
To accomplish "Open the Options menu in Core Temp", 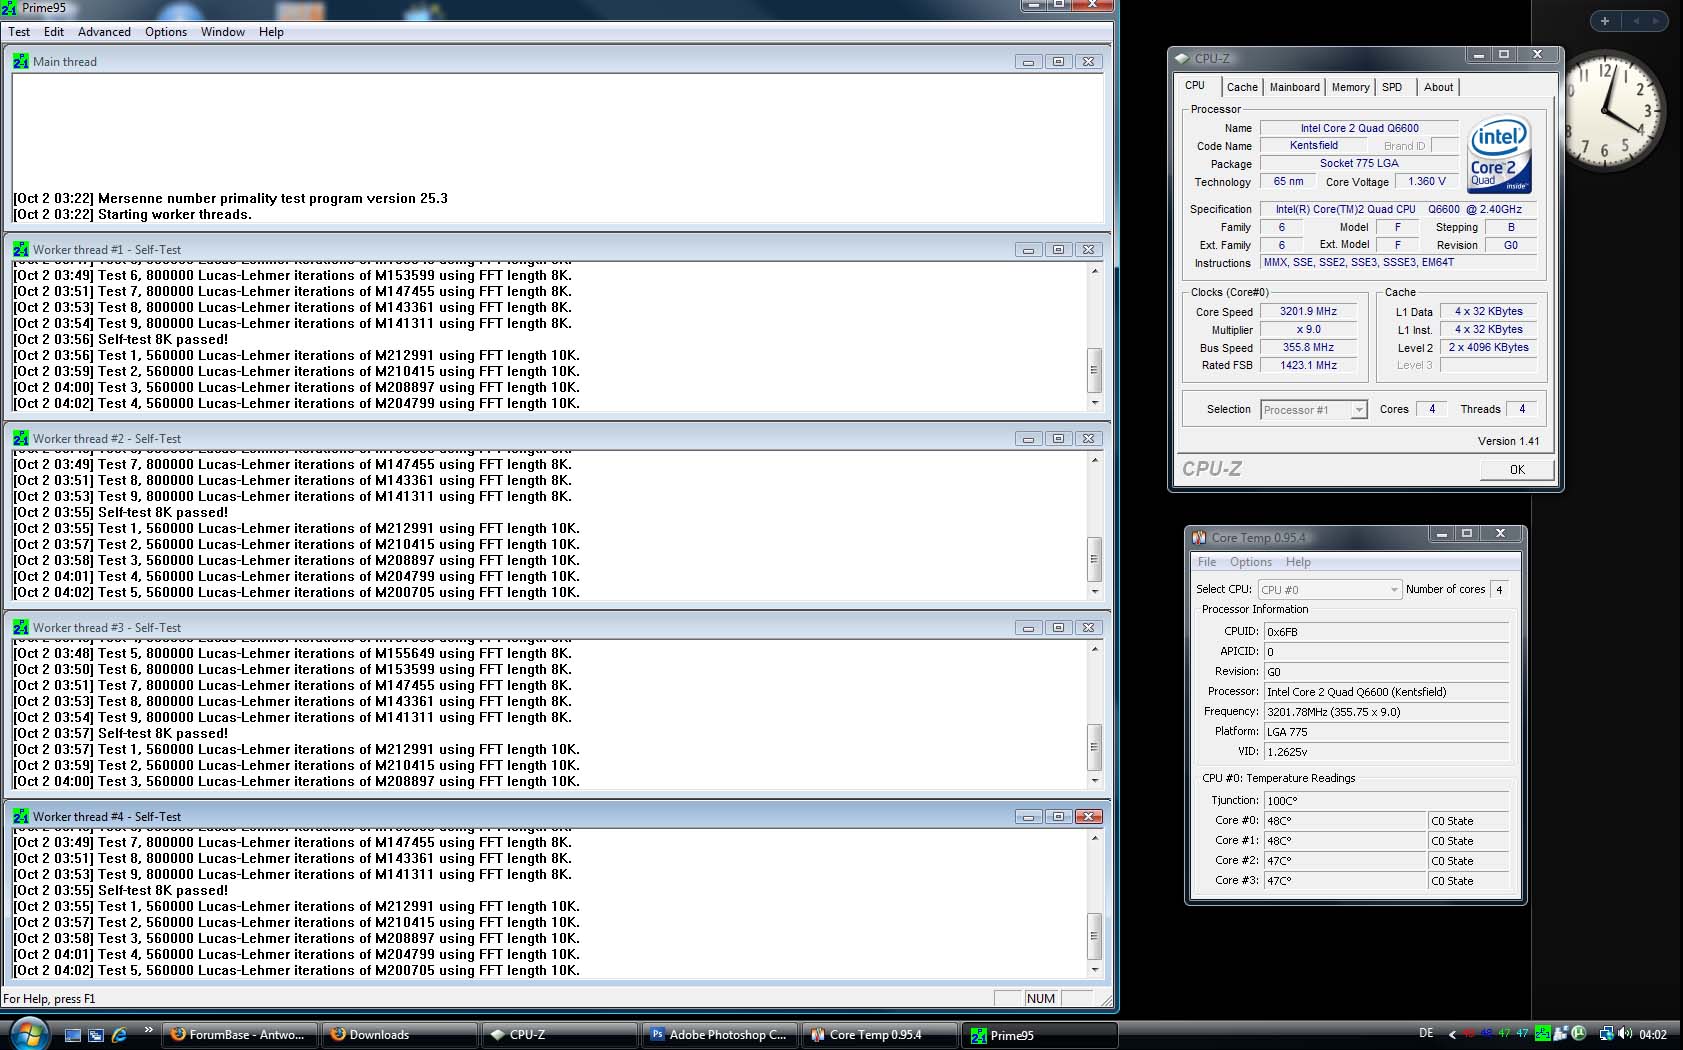I will (x=1251, y=562).
